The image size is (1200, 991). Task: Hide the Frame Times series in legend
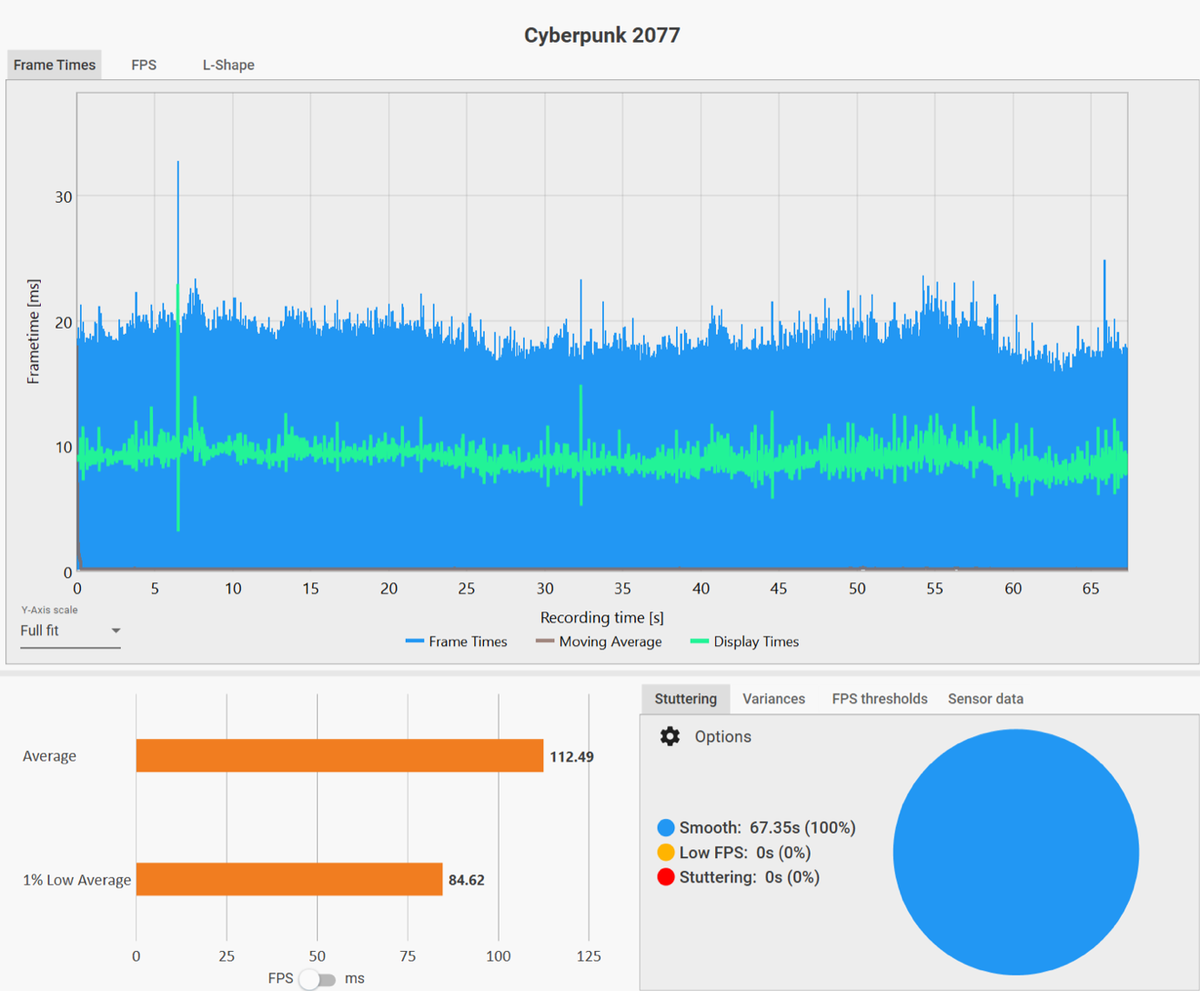456,642
